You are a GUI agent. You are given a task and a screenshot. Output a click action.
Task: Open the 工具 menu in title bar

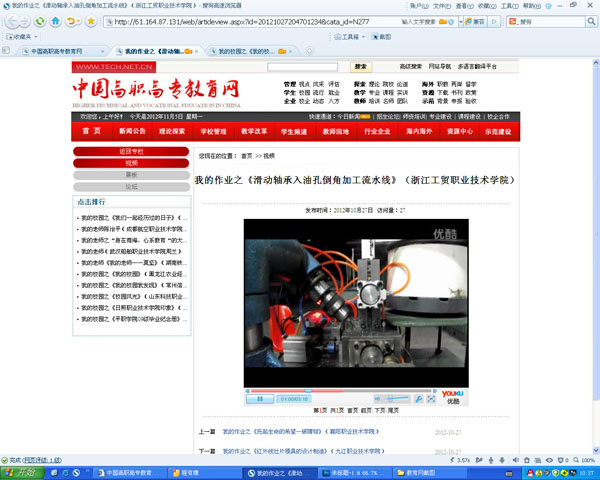pos(510,6)
